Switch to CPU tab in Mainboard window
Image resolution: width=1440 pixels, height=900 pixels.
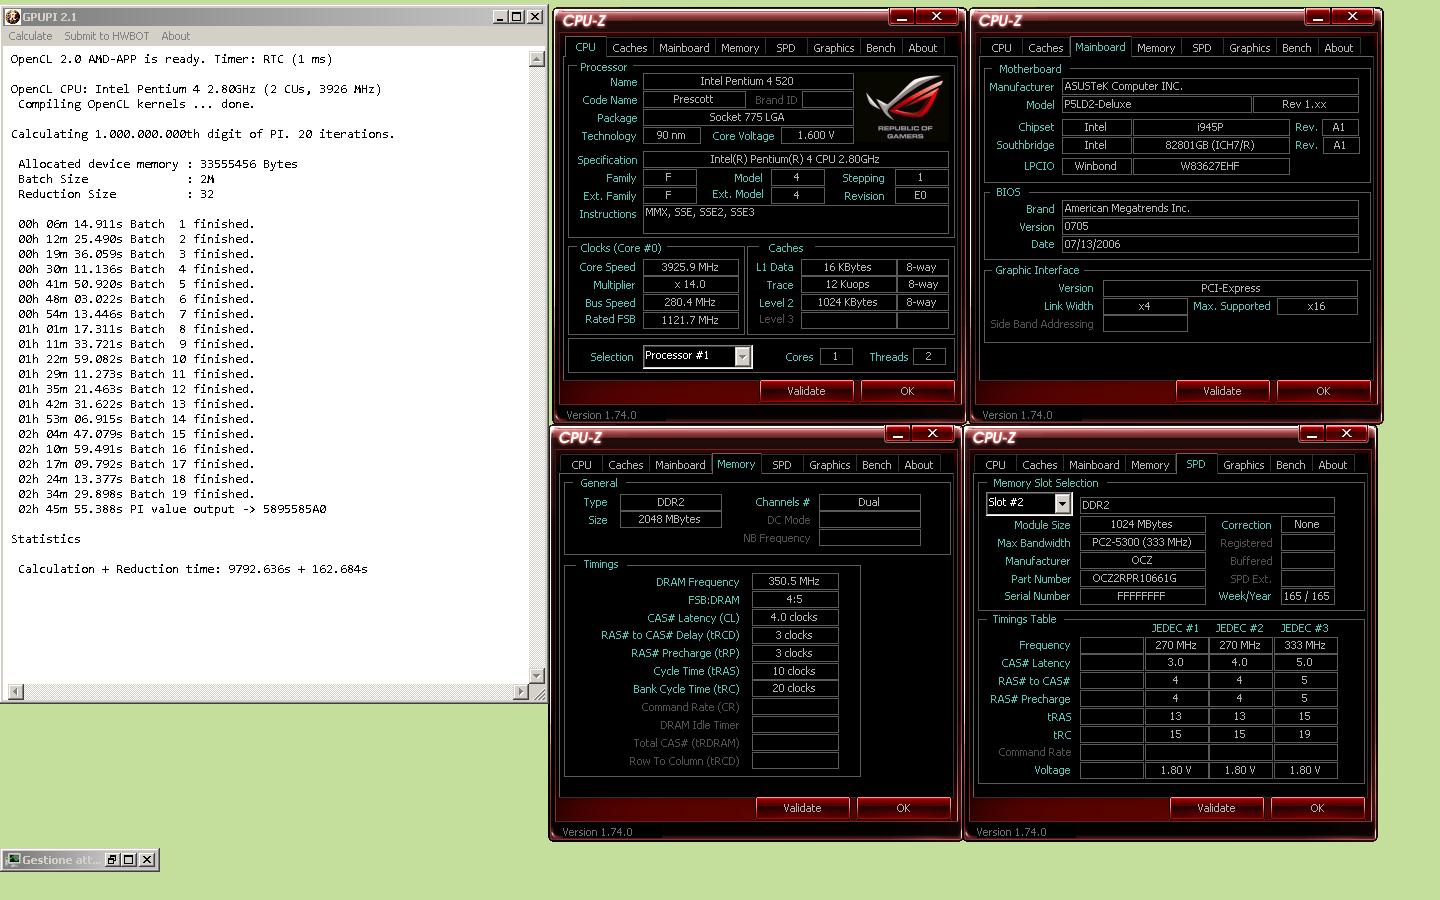point(1001,48)
